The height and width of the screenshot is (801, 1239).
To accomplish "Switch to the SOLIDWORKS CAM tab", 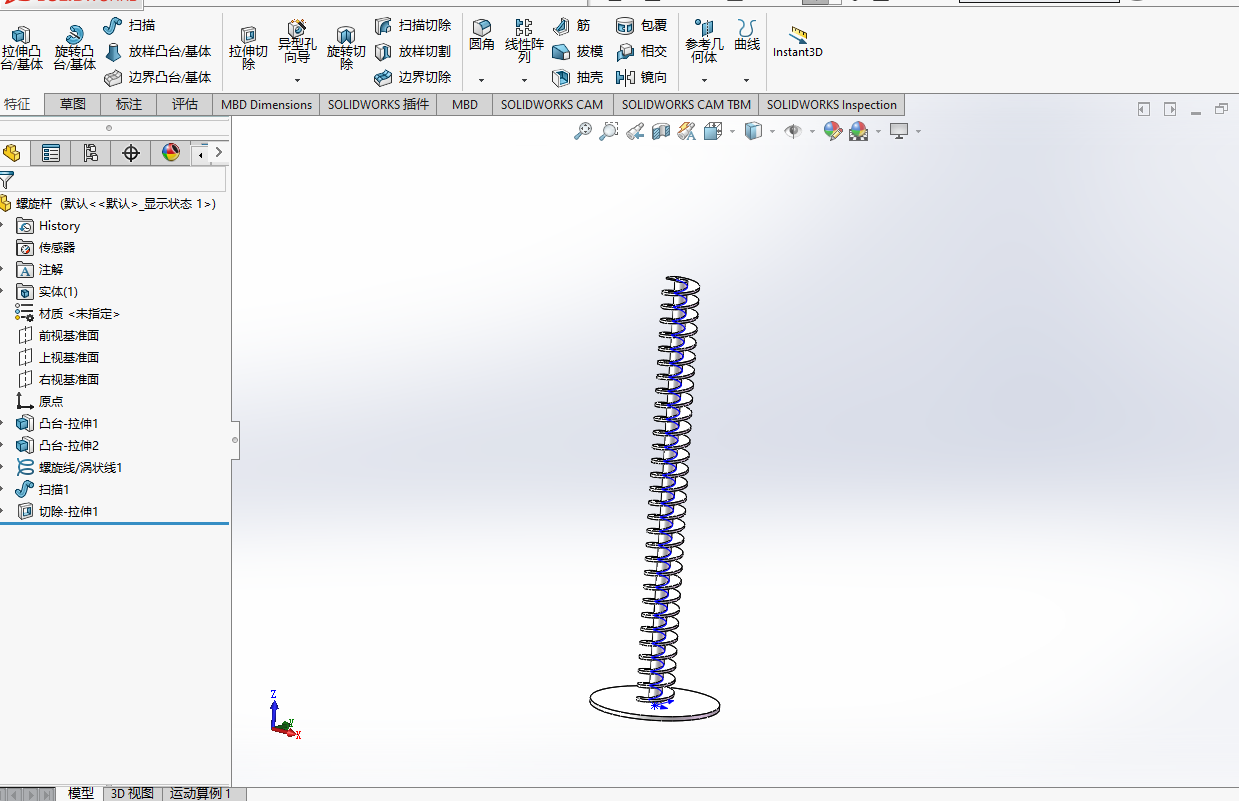I will [x=552, y=104].
